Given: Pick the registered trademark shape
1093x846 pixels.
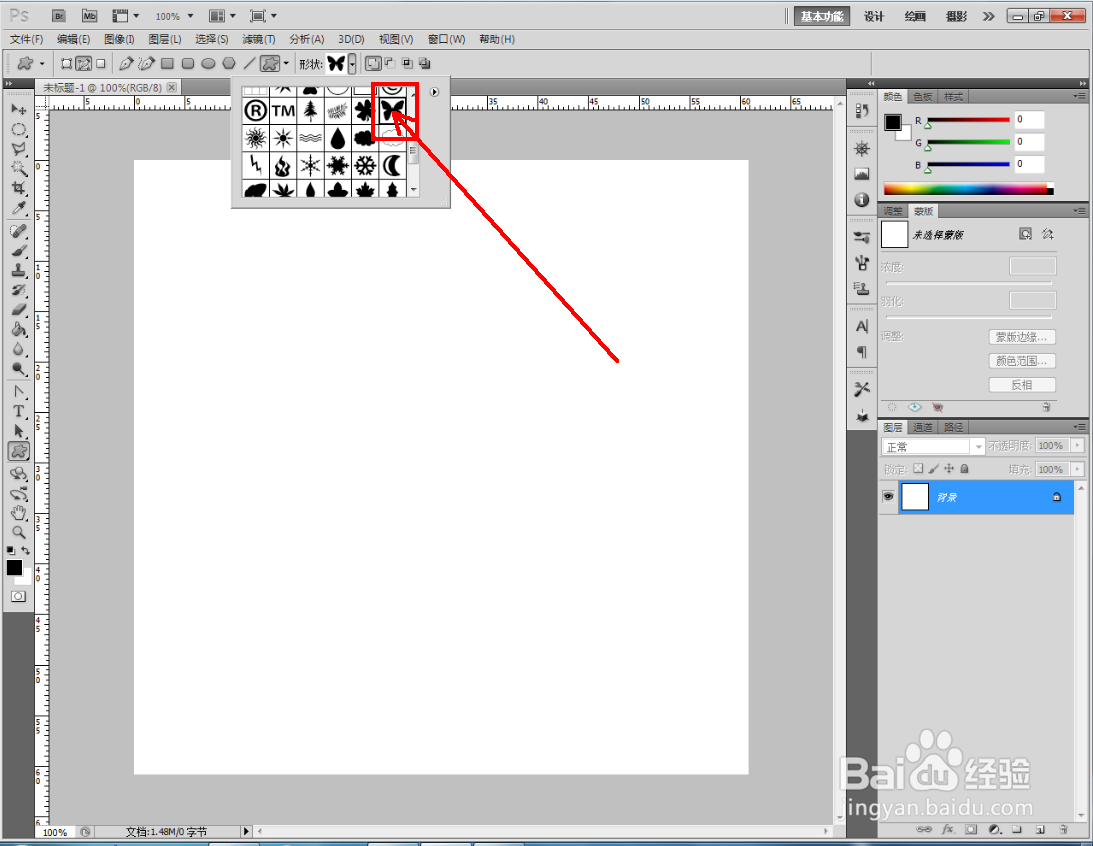Looking at the screenshot, I should [x=256, y=110].
